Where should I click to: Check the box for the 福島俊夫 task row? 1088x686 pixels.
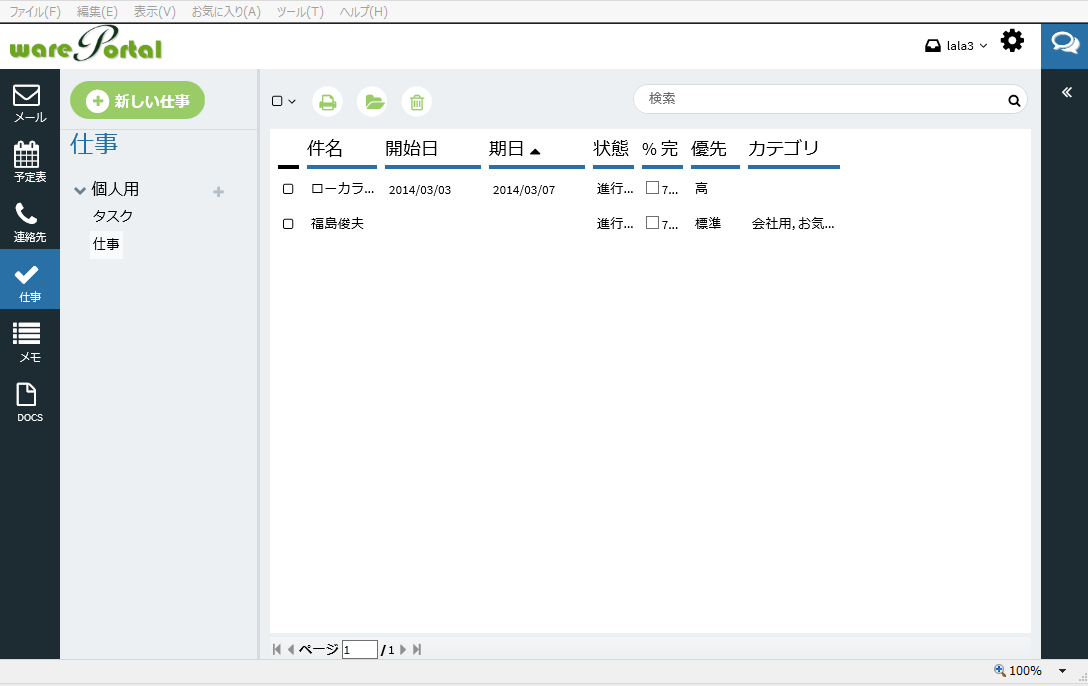(x=288, y=224)
